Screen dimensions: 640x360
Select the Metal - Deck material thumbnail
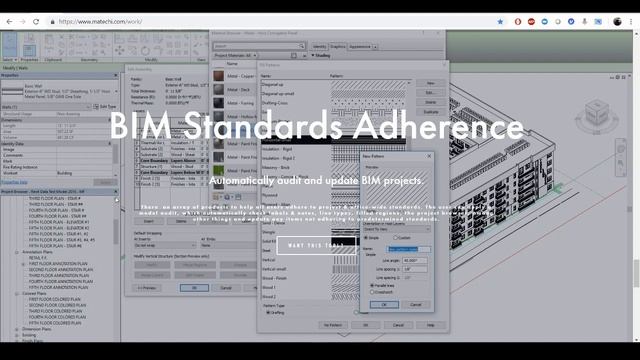(x=219, y=89)
